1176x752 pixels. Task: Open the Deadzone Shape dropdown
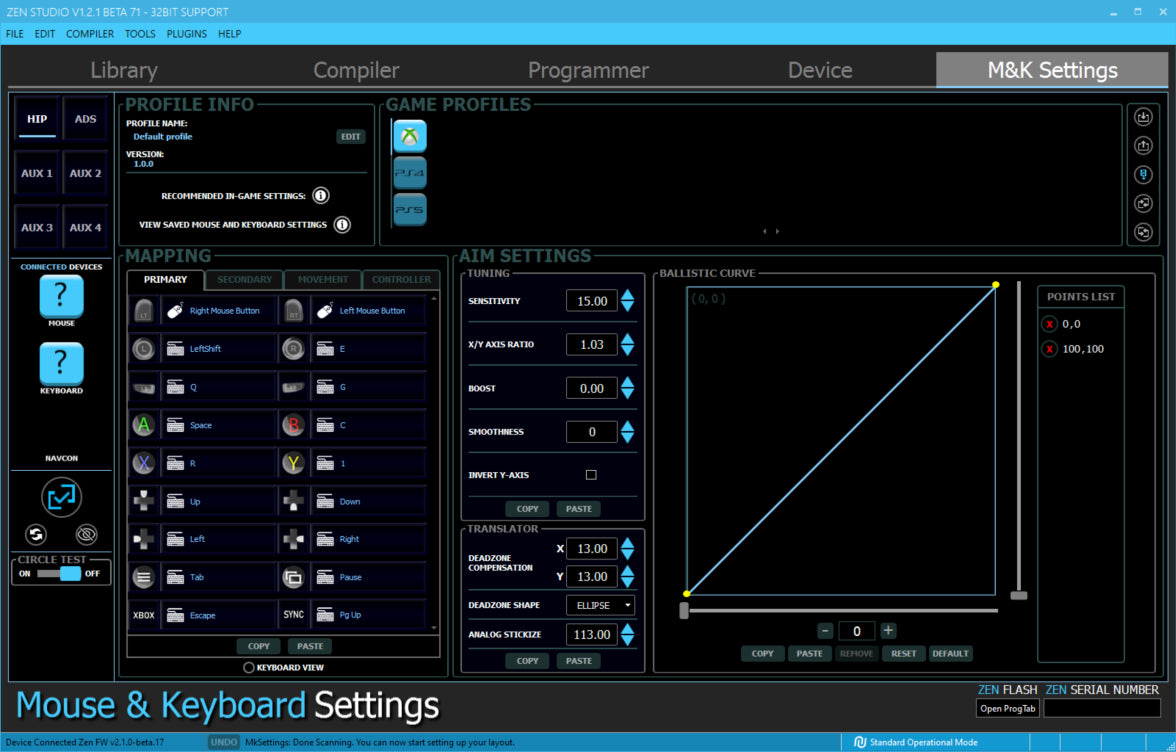click(x=600, y=605)
